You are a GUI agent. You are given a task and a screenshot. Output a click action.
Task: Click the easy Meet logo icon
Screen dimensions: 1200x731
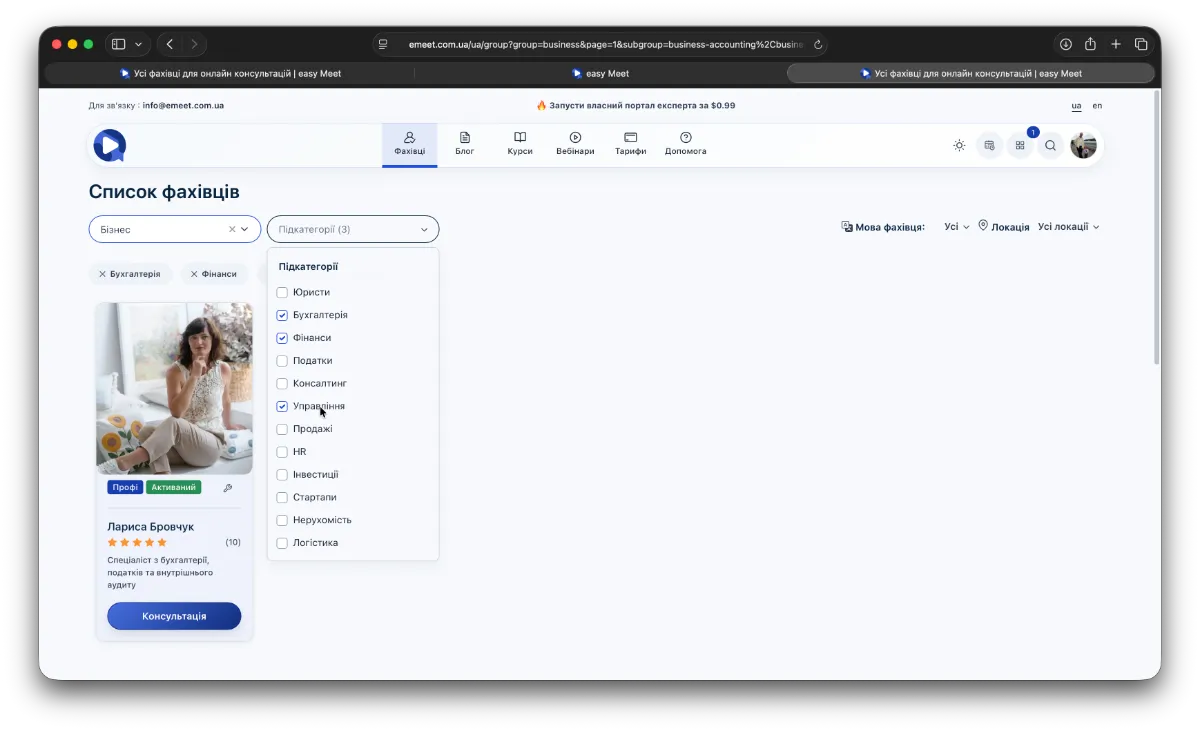click(x=109, y=145)
